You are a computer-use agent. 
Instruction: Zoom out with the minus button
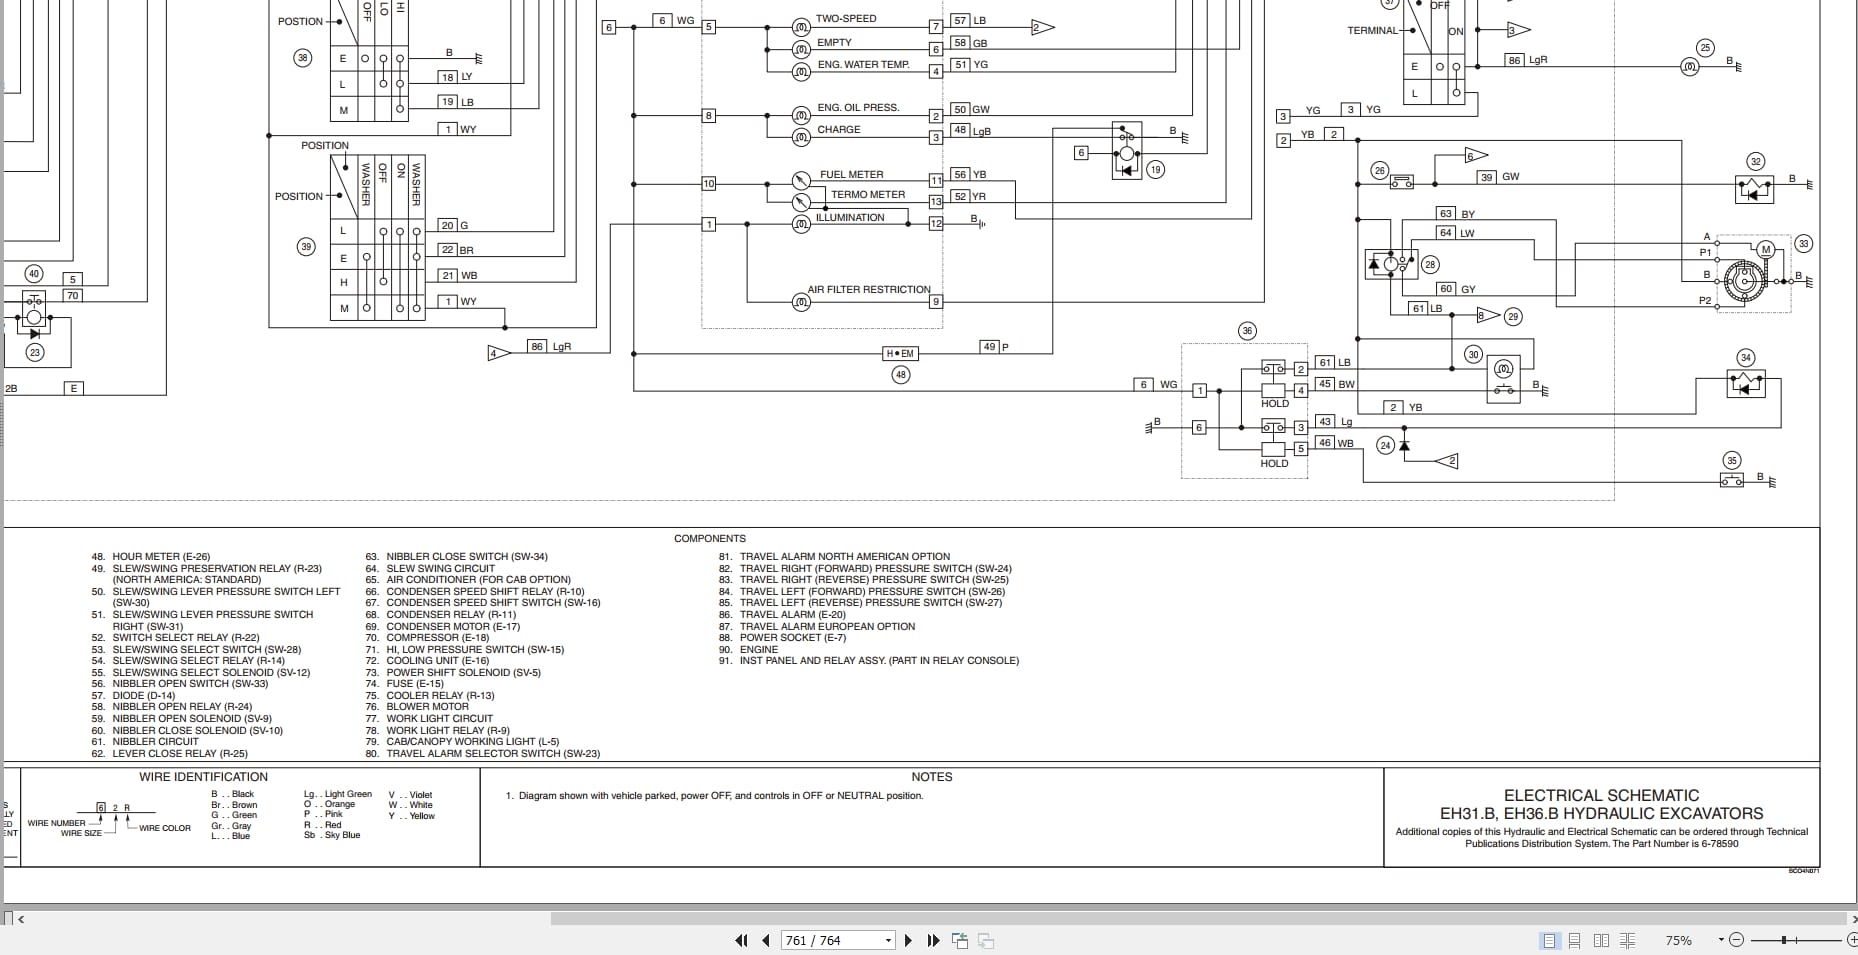pyautogui.click(x=1736, y=940)
